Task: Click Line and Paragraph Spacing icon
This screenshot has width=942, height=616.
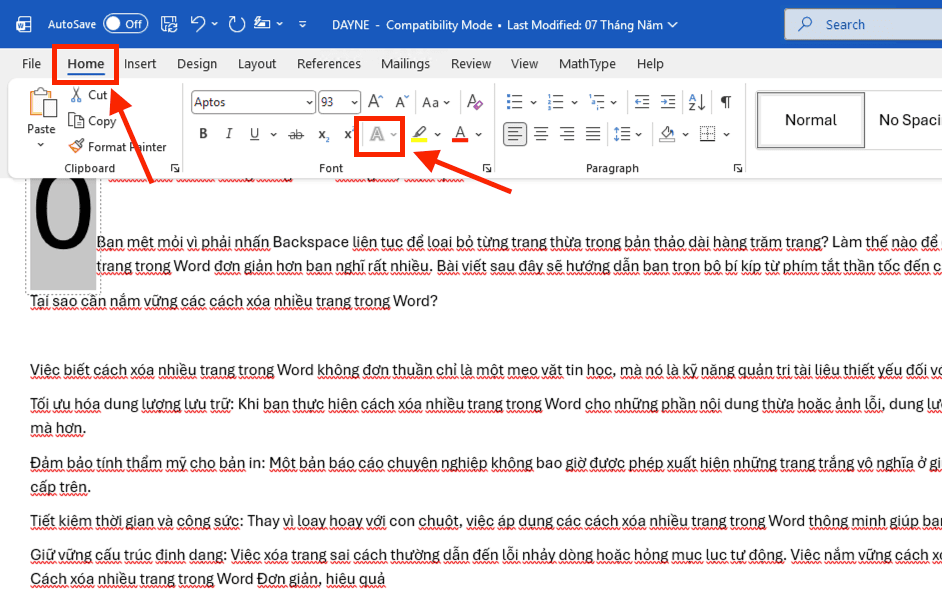Action: [x=622, y=134]
